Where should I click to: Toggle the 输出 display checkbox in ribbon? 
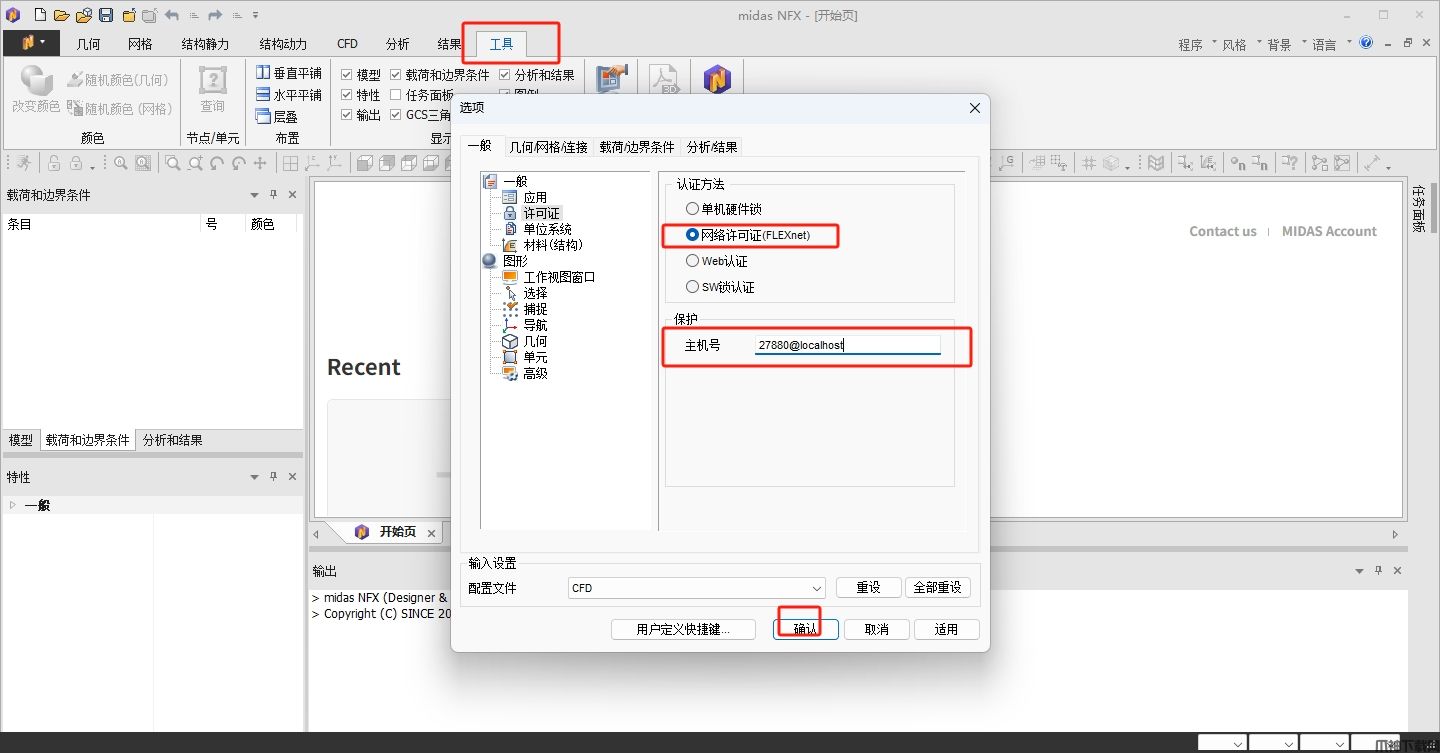[347, 115]
